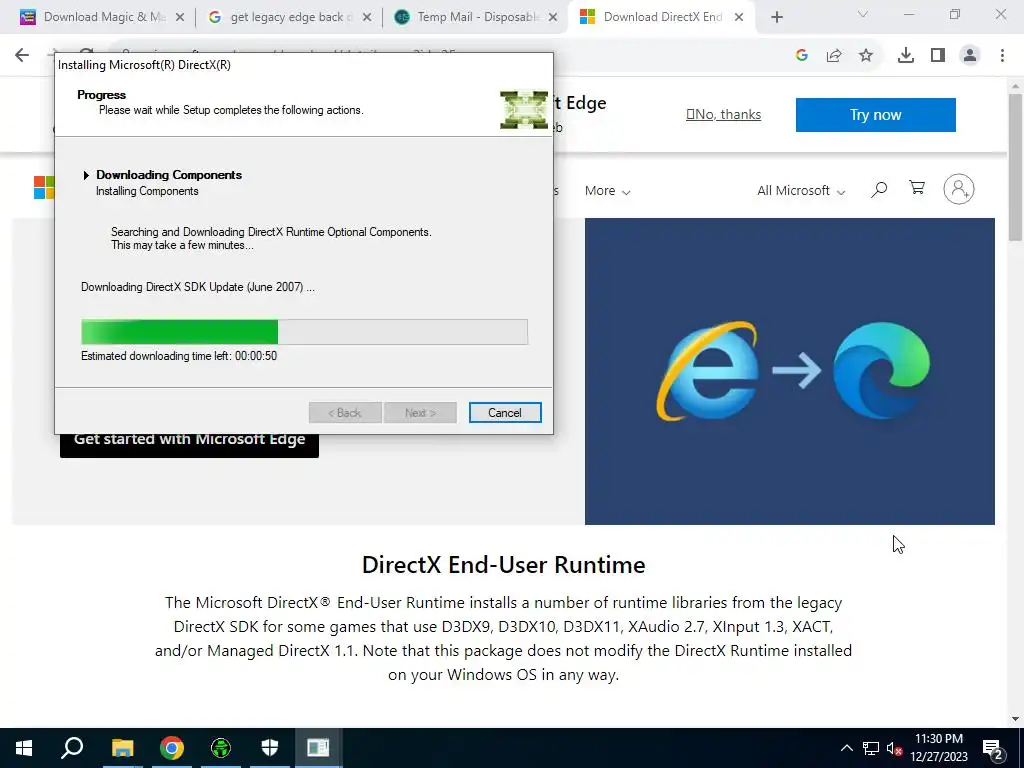Open the Chrome three-dot menu

1002,56
